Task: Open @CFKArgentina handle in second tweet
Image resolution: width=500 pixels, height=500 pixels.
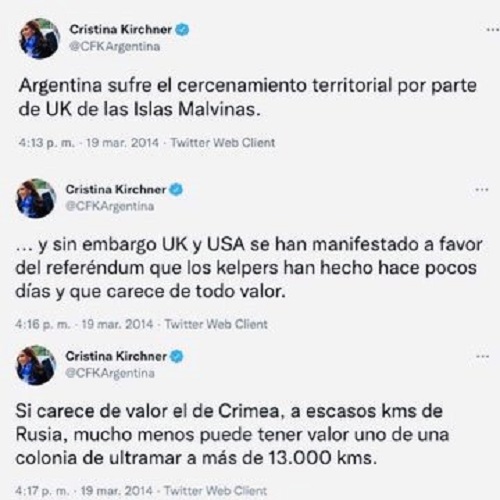Action: 110,206
